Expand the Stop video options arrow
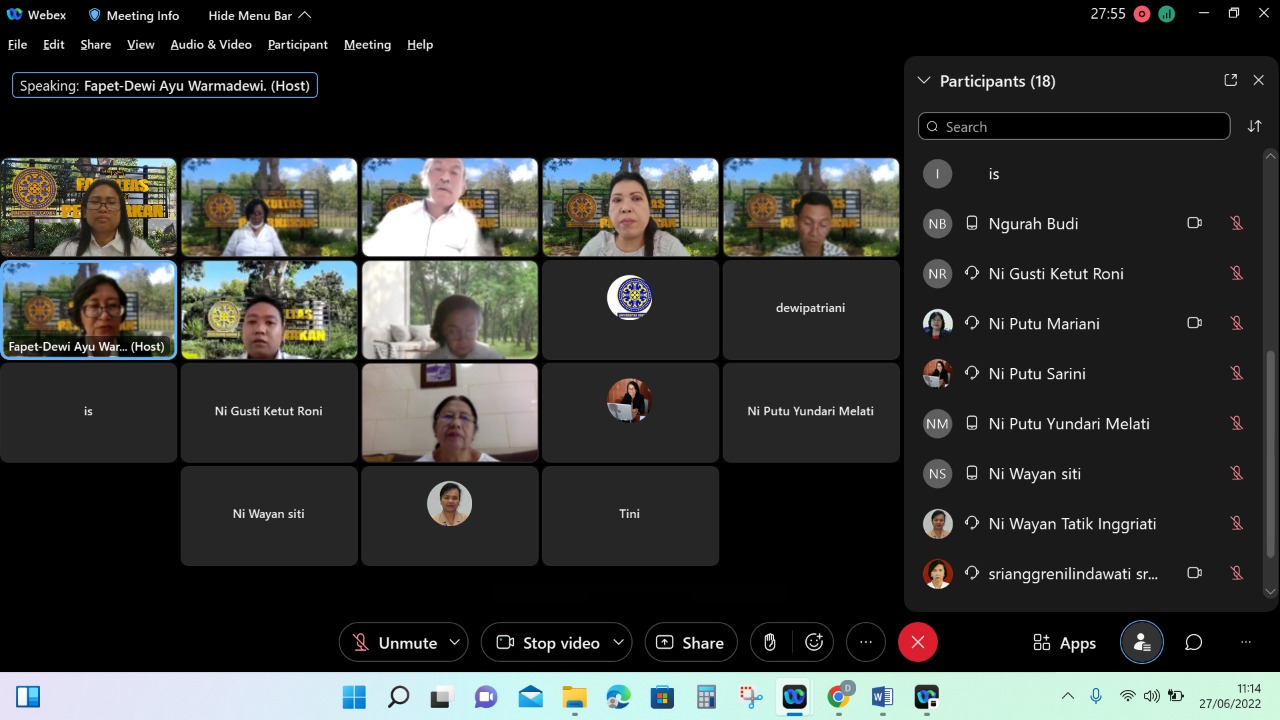This screenshot has width=1280, height=720. (619, 642)
